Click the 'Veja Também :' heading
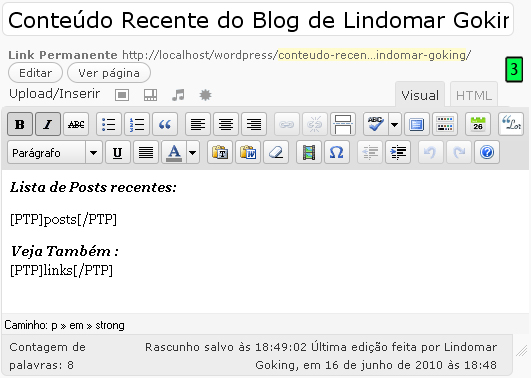The height and width of the screenshot is (378, 531). click(64, 251)
